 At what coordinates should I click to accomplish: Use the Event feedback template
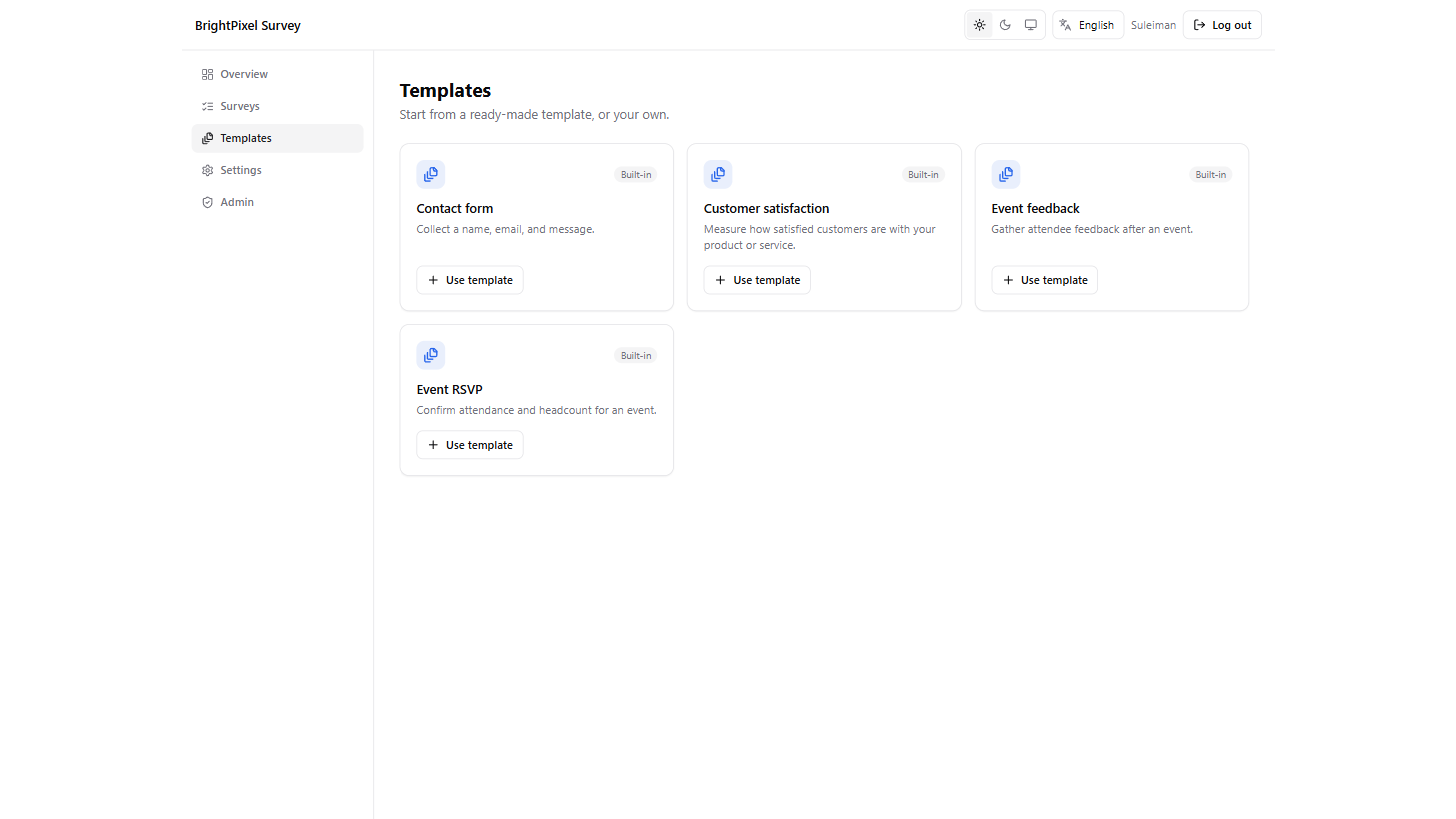tap(1045, 280)
